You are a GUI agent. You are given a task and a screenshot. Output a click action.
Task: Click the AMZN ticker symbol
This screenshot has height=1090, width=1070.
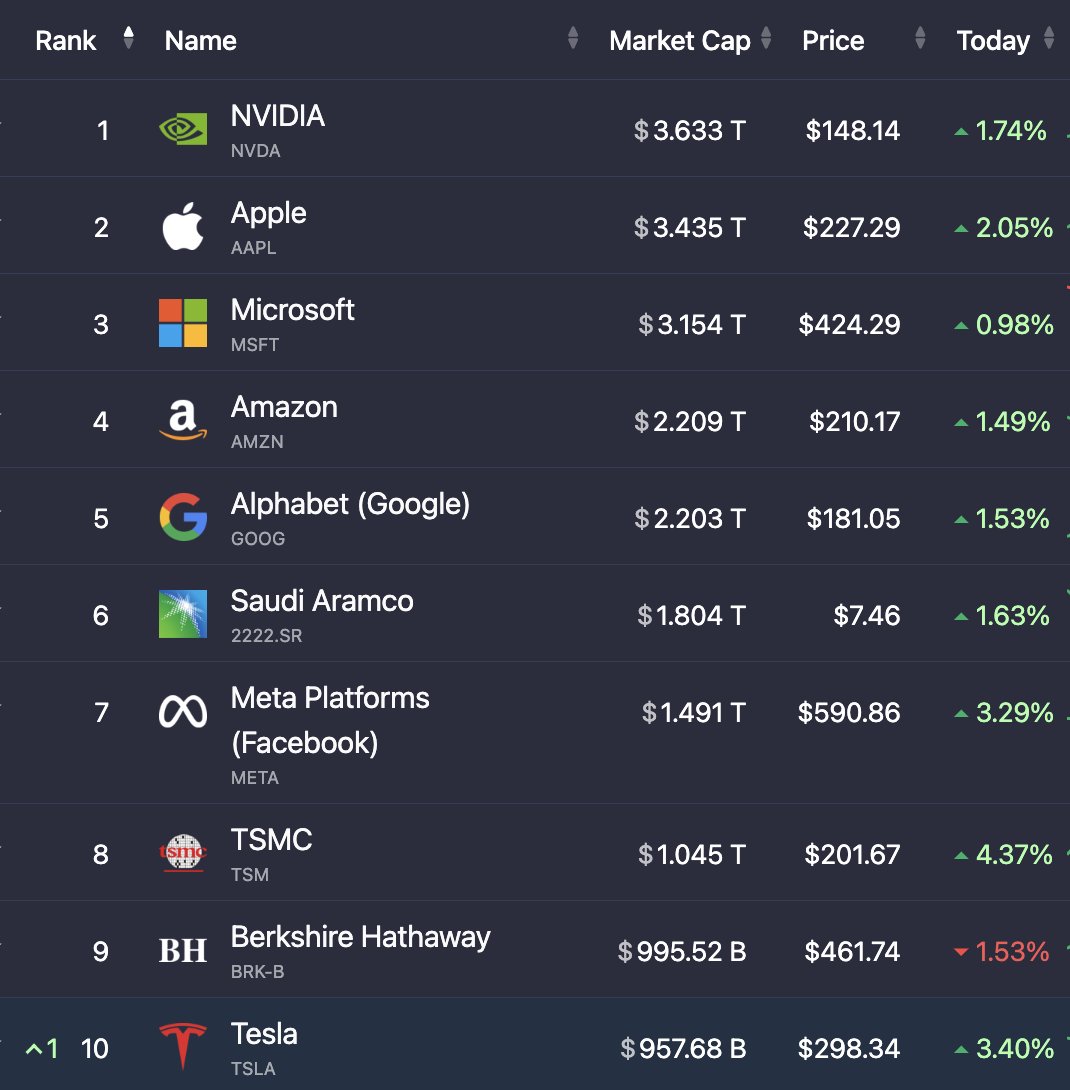[x=257, y=441]
